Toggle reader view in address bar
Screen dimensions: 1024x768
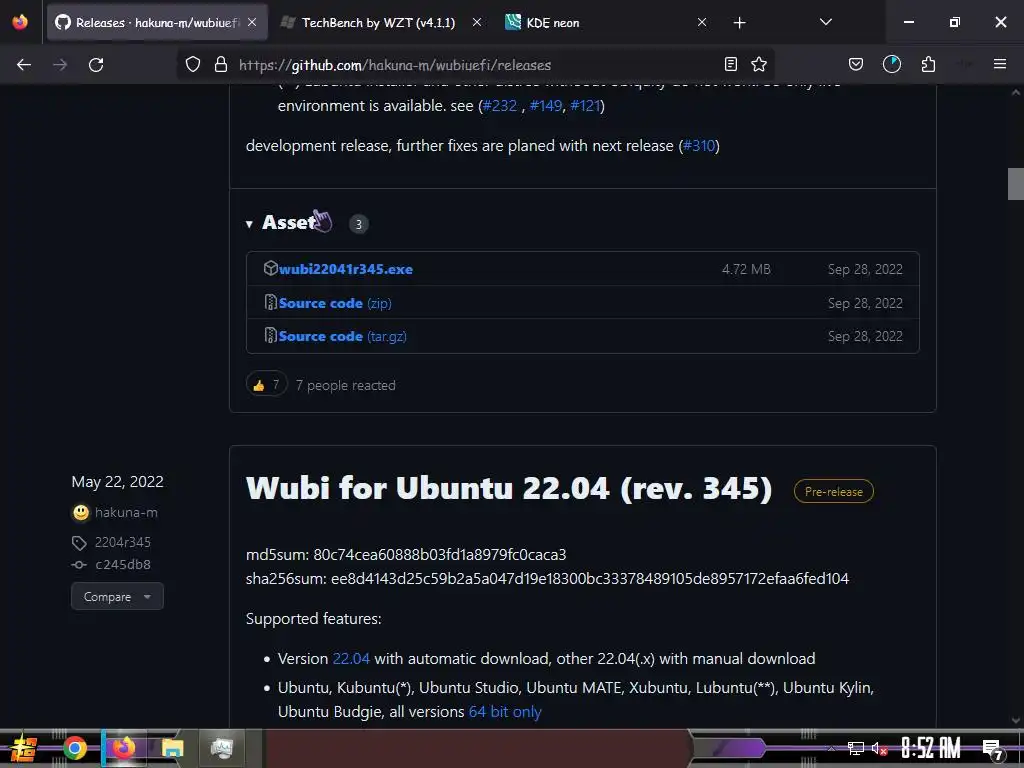click(x=731, y=64)
